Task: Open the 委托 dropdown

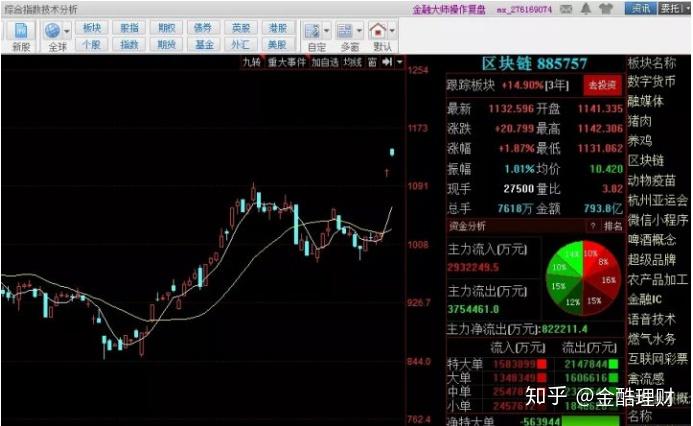Action: (x=674, y=8)
